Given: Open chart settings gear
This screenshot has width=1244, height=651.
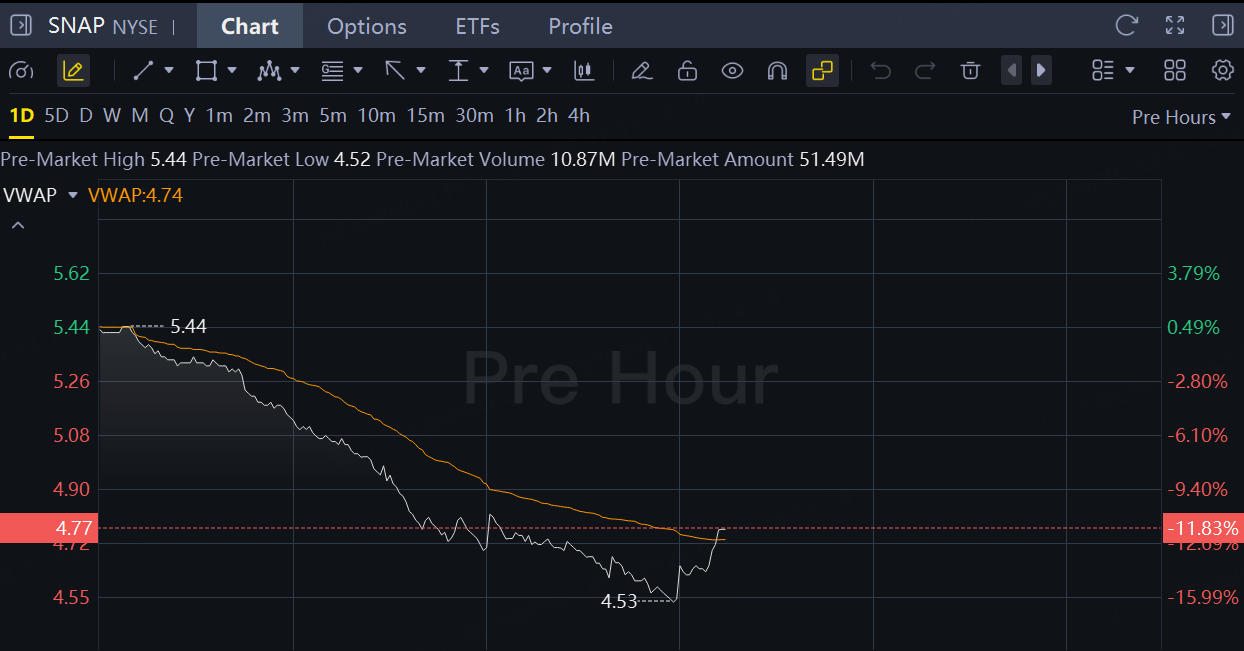Looking at the screenshot, I should (x=1222, y=70).
